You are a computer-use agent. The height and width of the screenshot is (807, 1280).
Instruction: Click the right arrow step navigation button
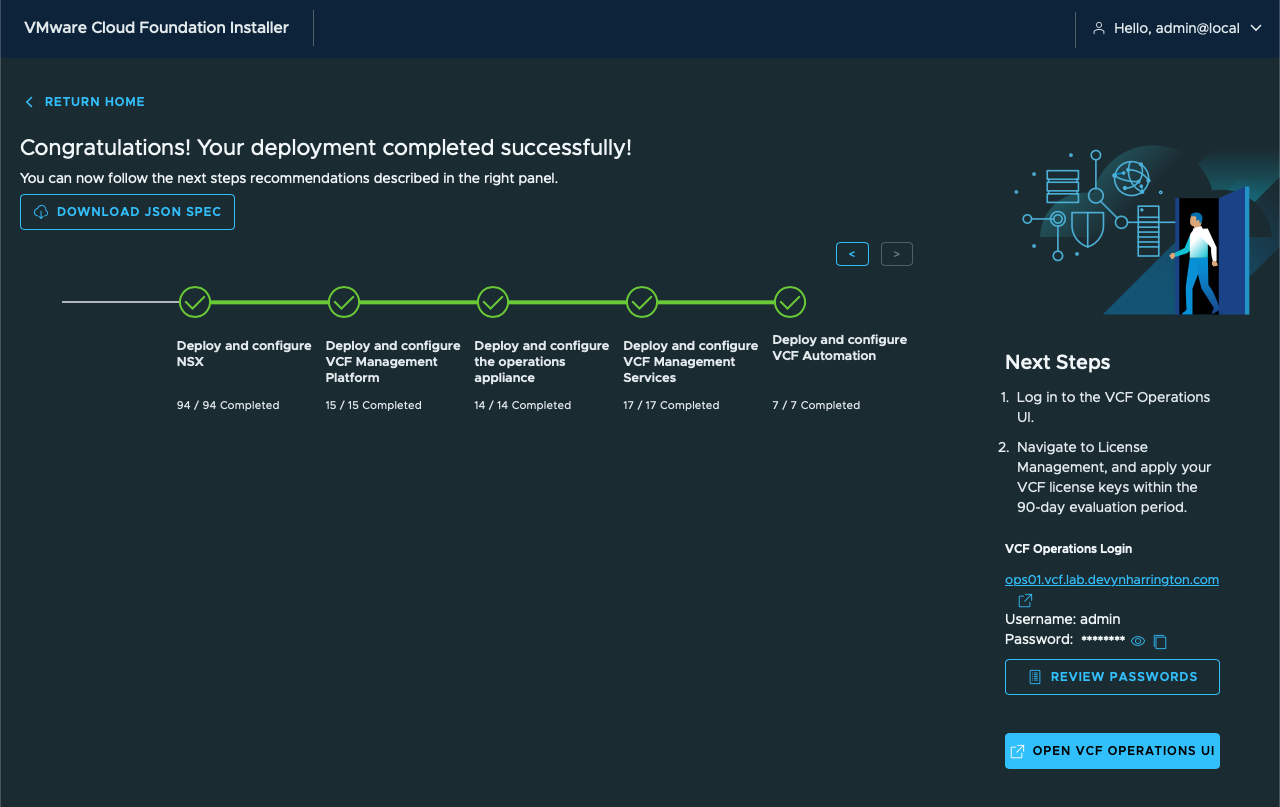(897, 254)
